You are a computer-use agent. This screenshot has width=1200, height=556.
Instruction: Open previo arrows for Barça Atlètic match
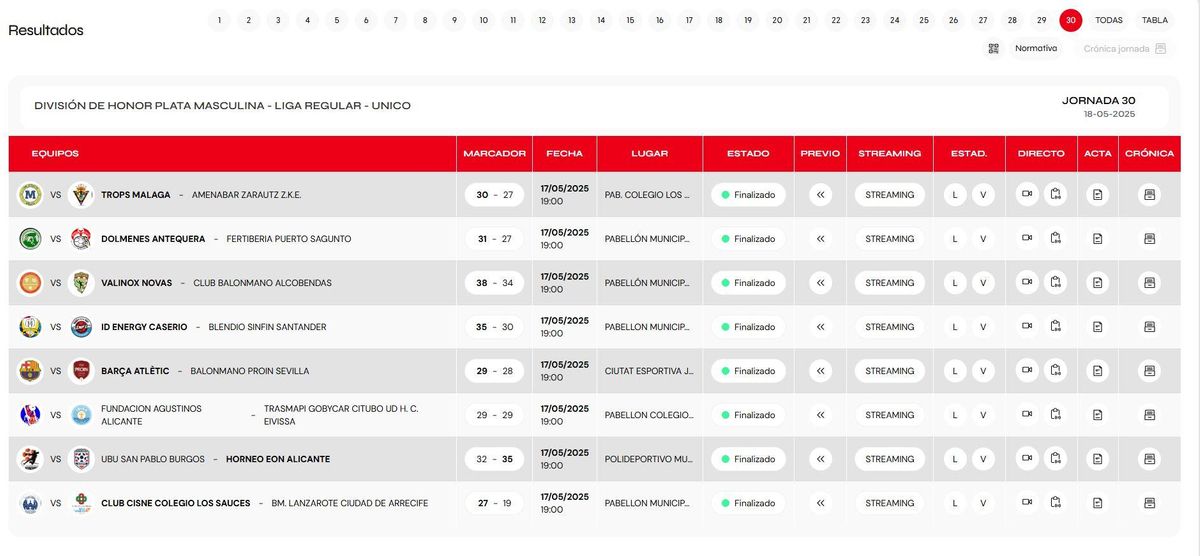821,371
